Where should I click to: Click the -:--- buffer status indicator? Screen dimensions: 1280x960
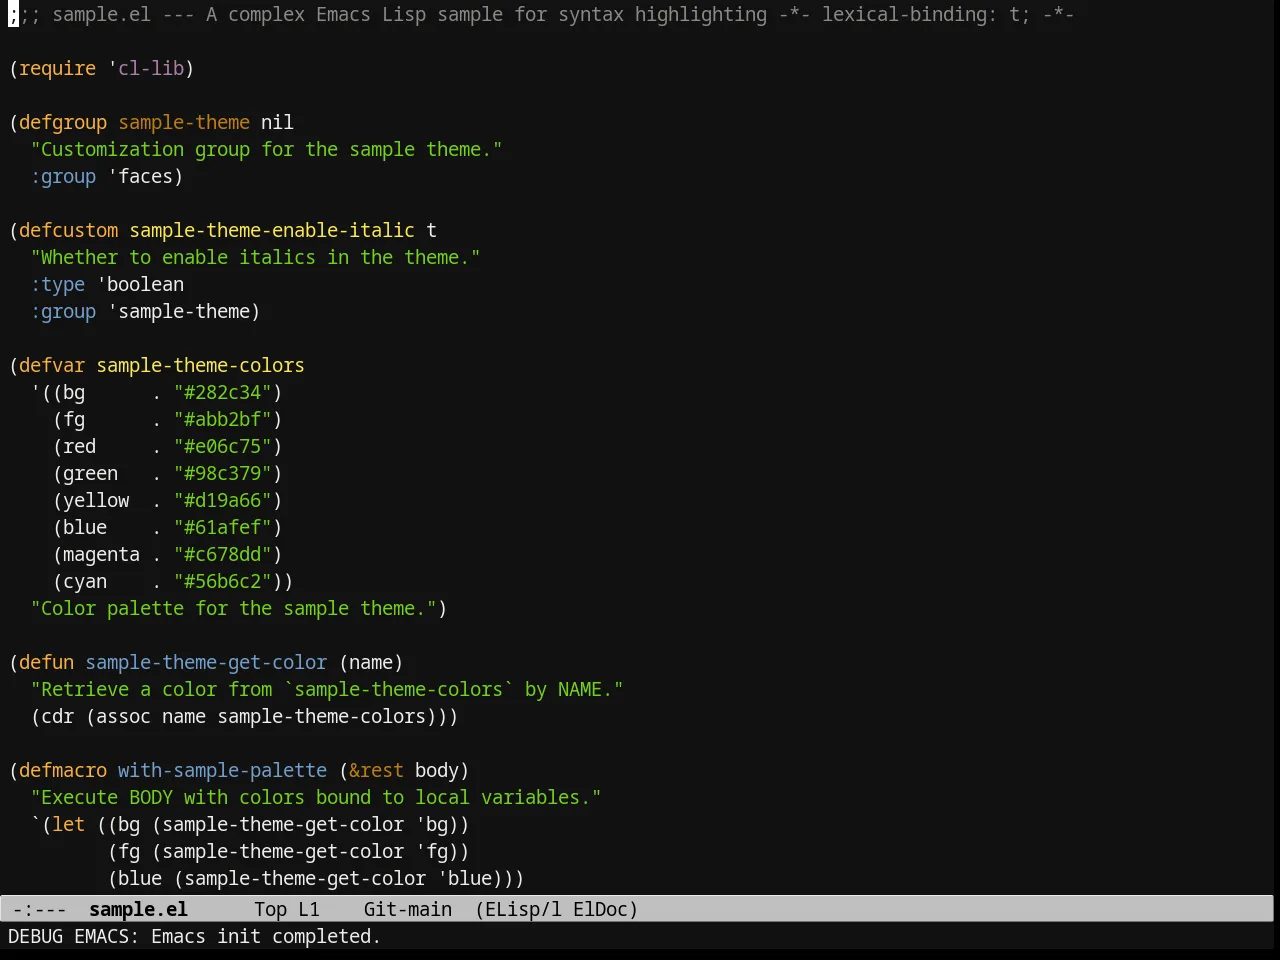click(x=39, y=909)
